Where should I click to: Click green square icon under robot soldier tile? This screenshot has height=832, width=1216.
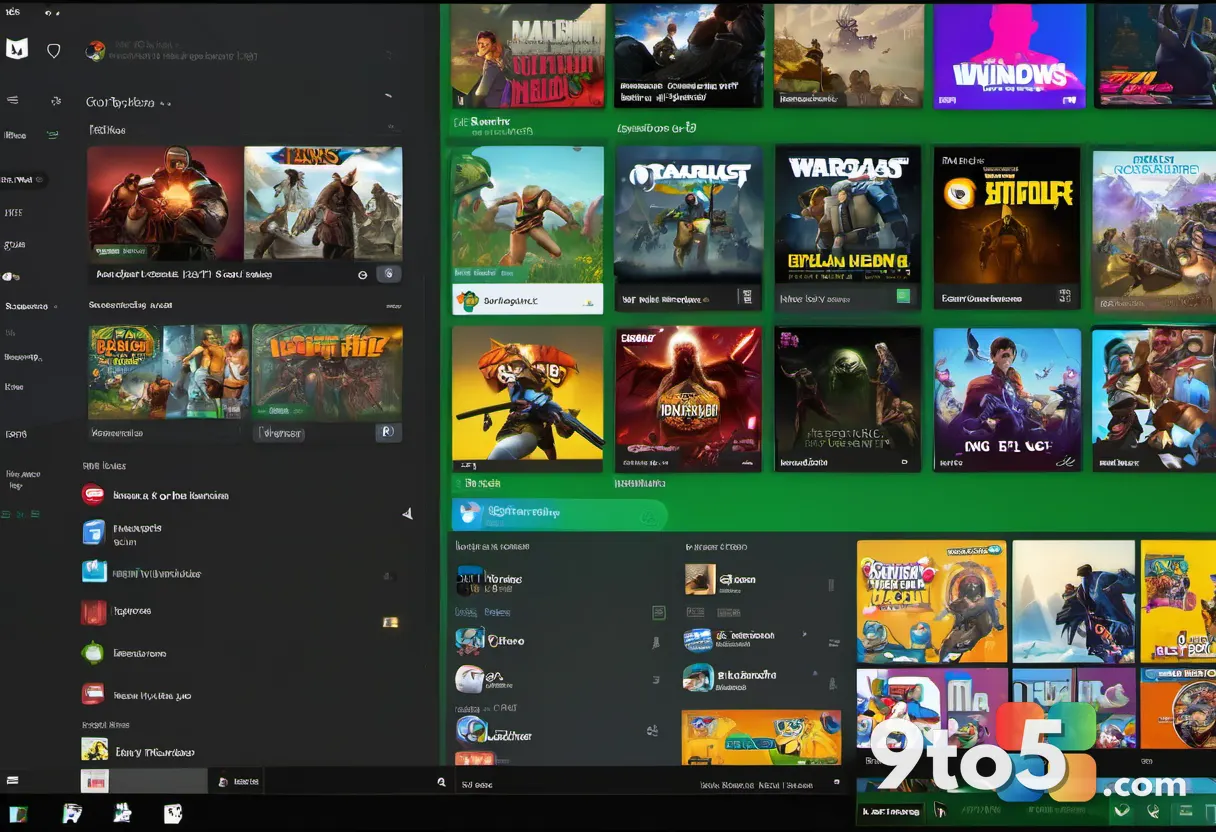coord(904,296)
